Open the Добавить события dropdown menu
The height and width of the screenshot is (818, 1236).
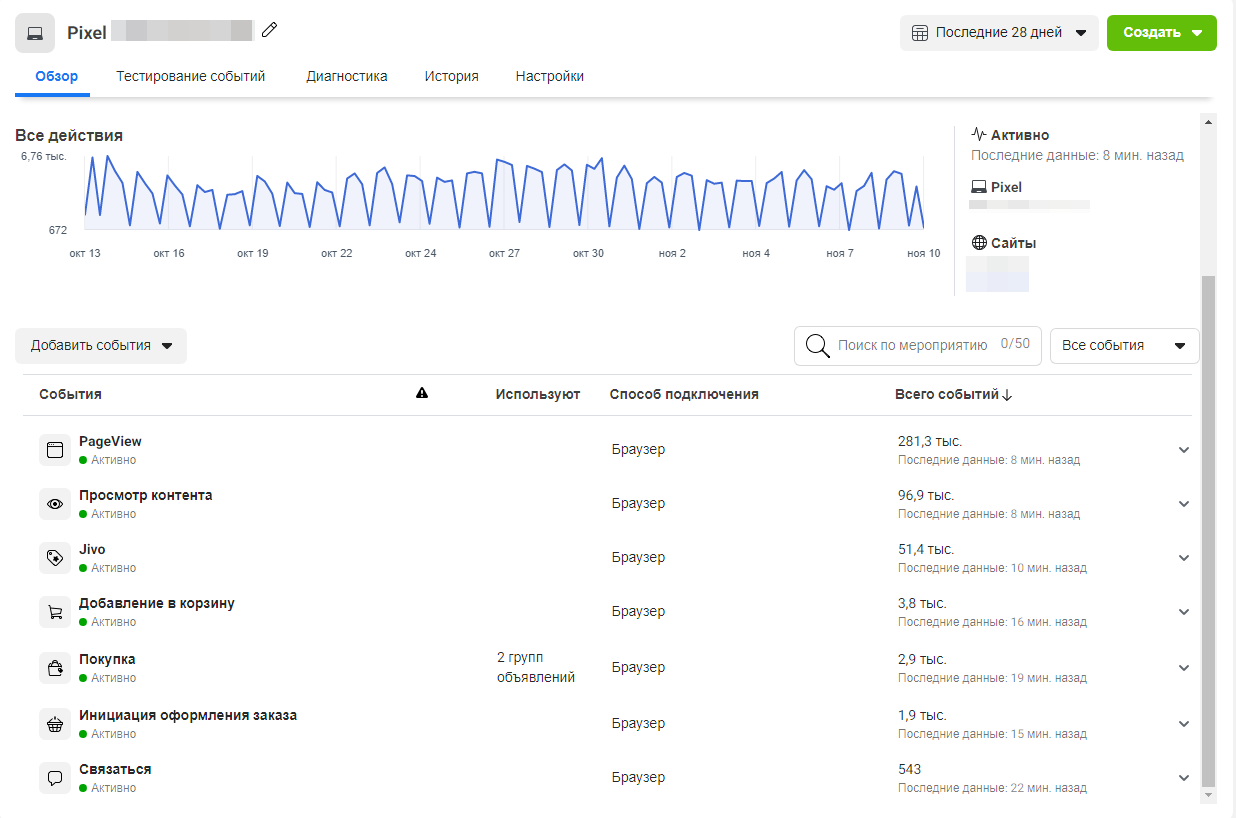click(101, 346)
